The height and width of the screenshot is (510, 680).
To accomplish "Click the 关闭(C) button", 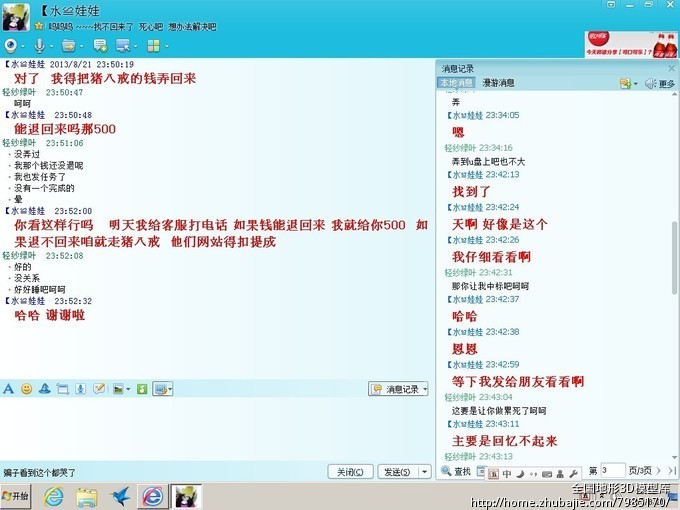I will (350, 471).
